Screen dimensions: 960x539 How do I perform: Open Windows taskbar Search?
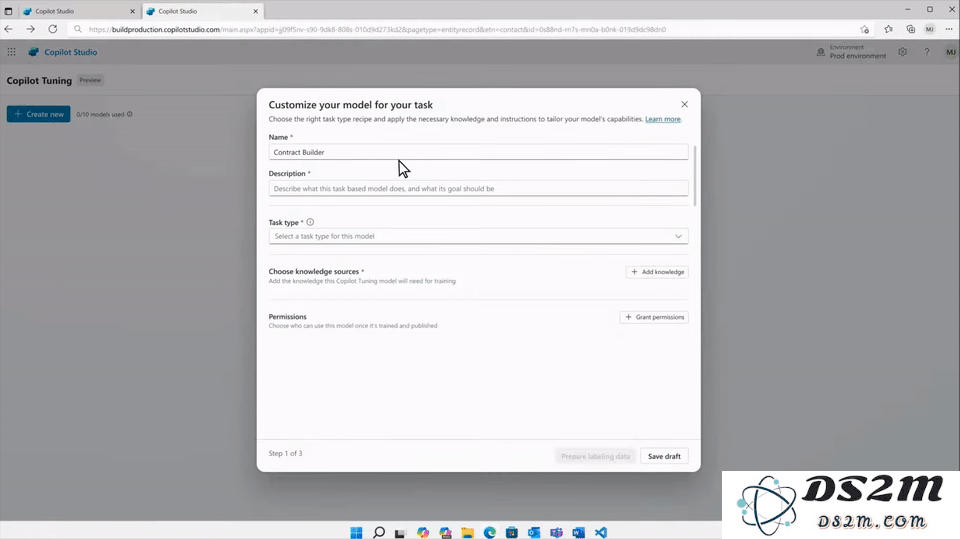[379, 532]
